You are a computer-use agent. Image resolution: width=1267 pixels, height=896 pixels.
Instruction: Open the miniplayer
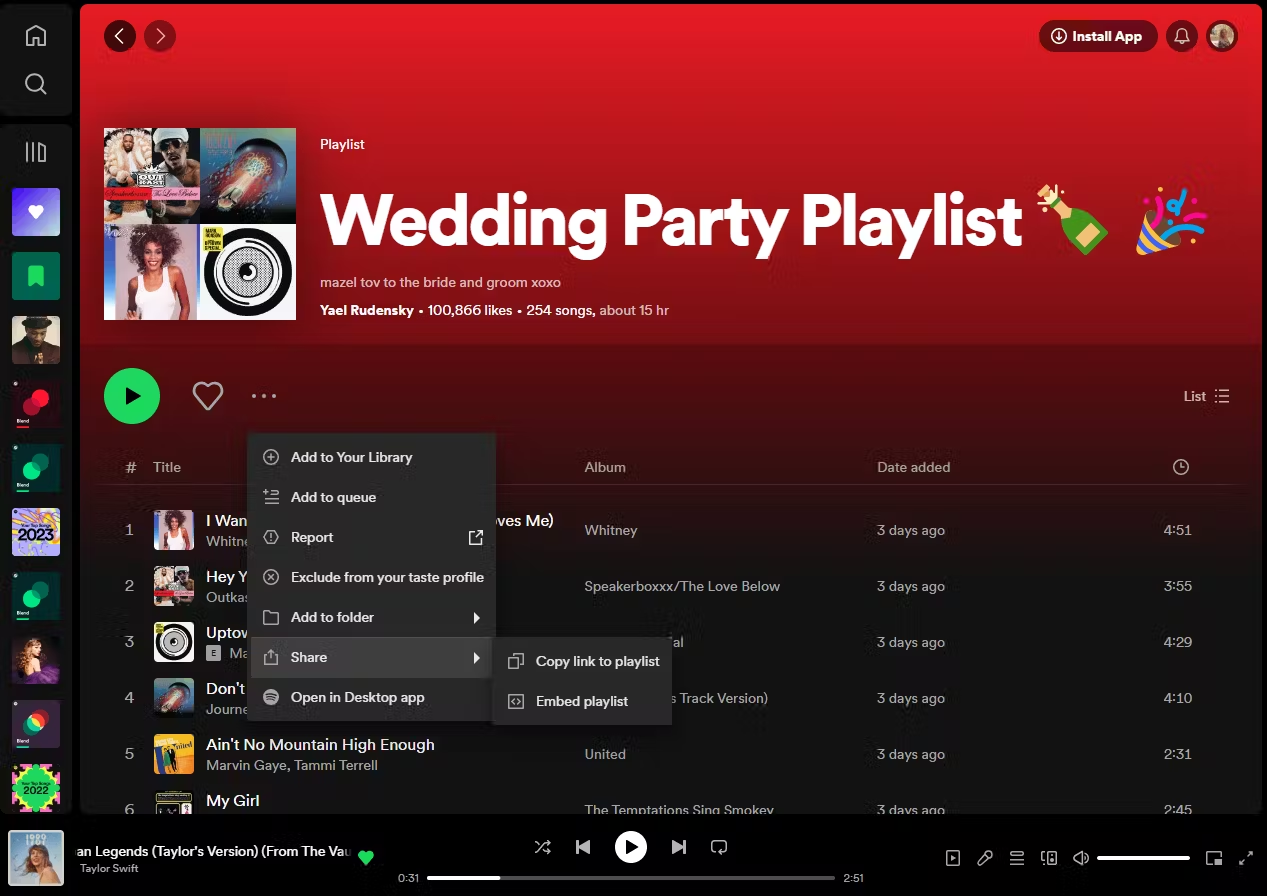1214,858
